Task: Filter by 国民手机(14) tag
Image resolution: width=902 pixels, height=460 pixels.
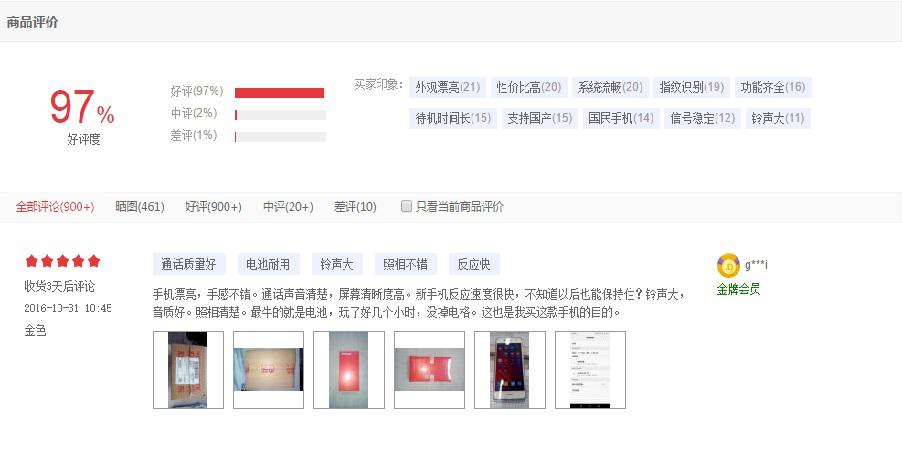Action: (621, 118)
